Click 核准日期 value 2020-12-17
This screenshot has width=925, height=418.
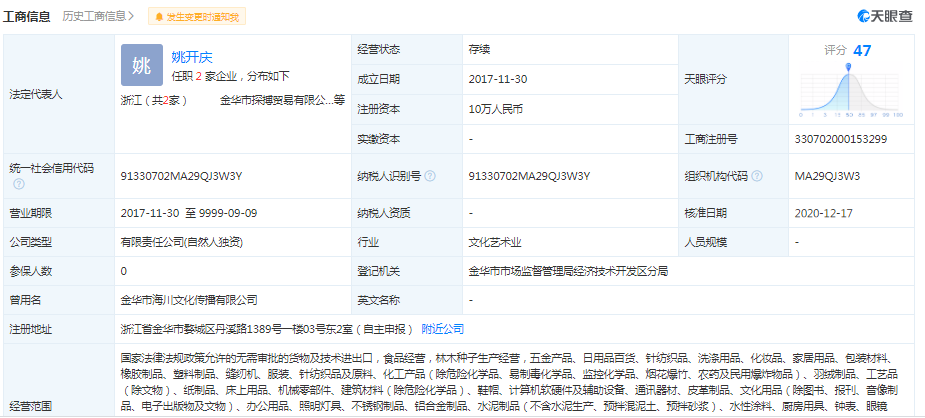(824, 213)
